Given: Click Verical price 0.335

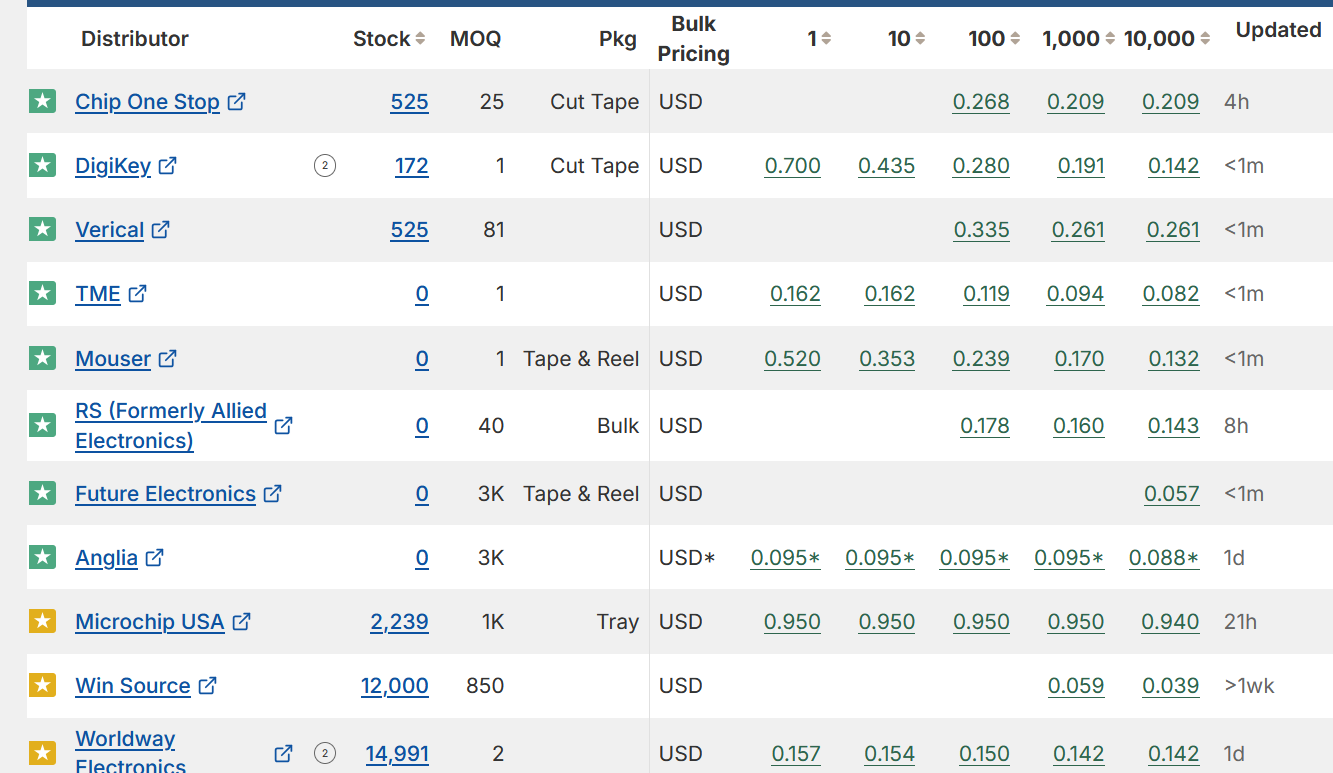Looking at the screenshot, I should [981, 230].
